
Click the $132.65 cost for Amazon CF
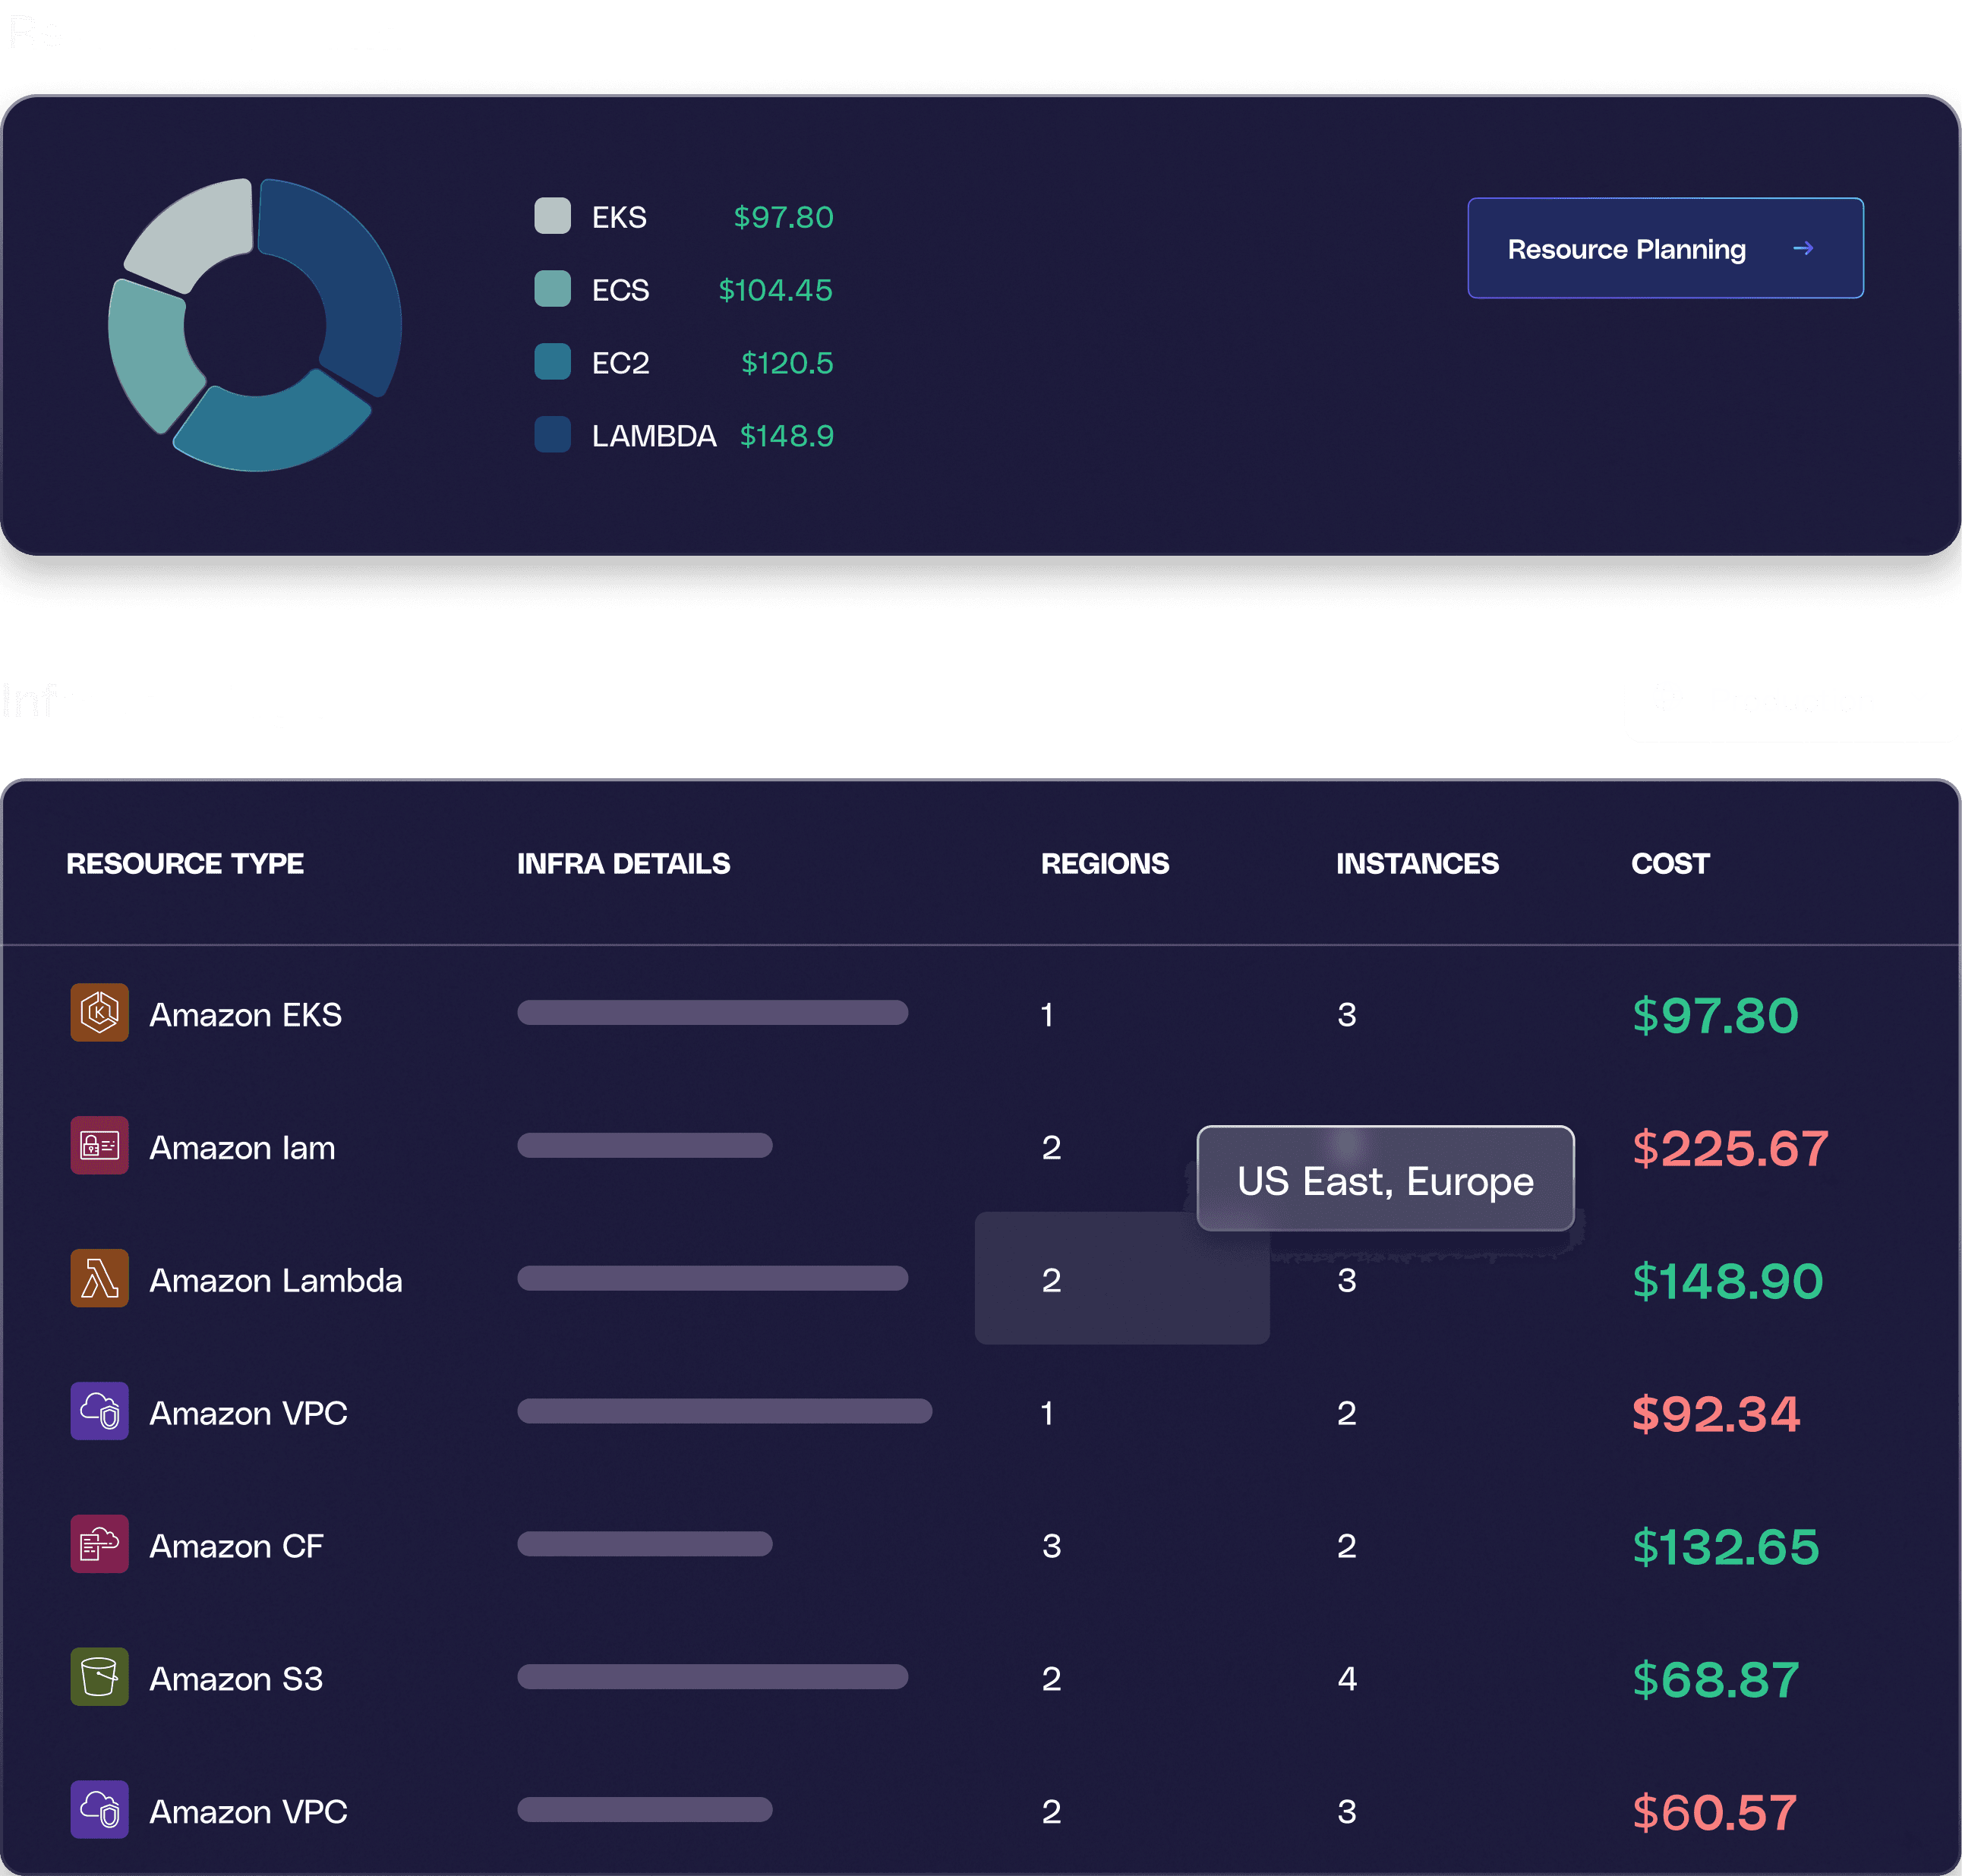[x=1725, y=1548]
